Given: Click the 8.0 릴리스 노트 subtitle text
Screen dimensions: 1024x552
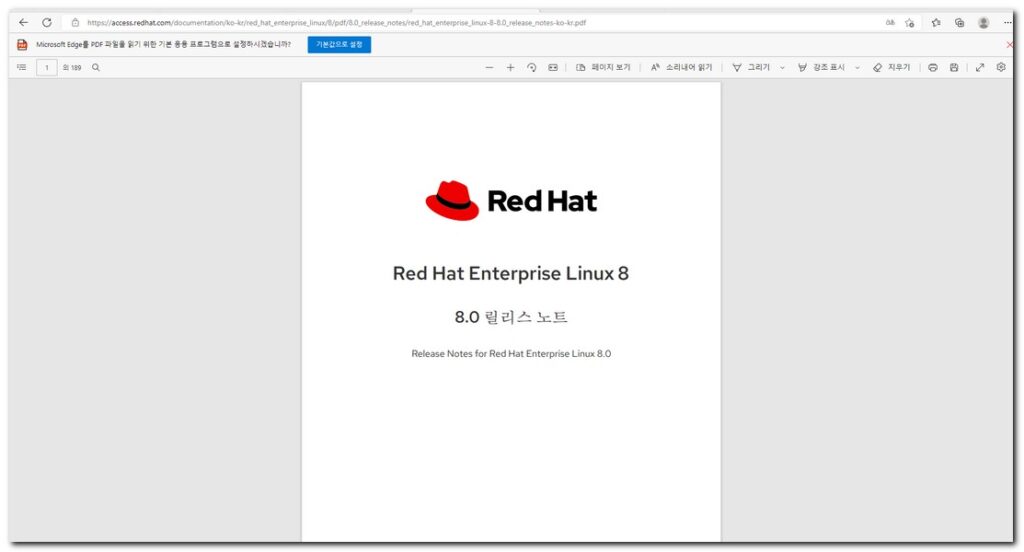Looking at the screenshot, I should [511, 317].
